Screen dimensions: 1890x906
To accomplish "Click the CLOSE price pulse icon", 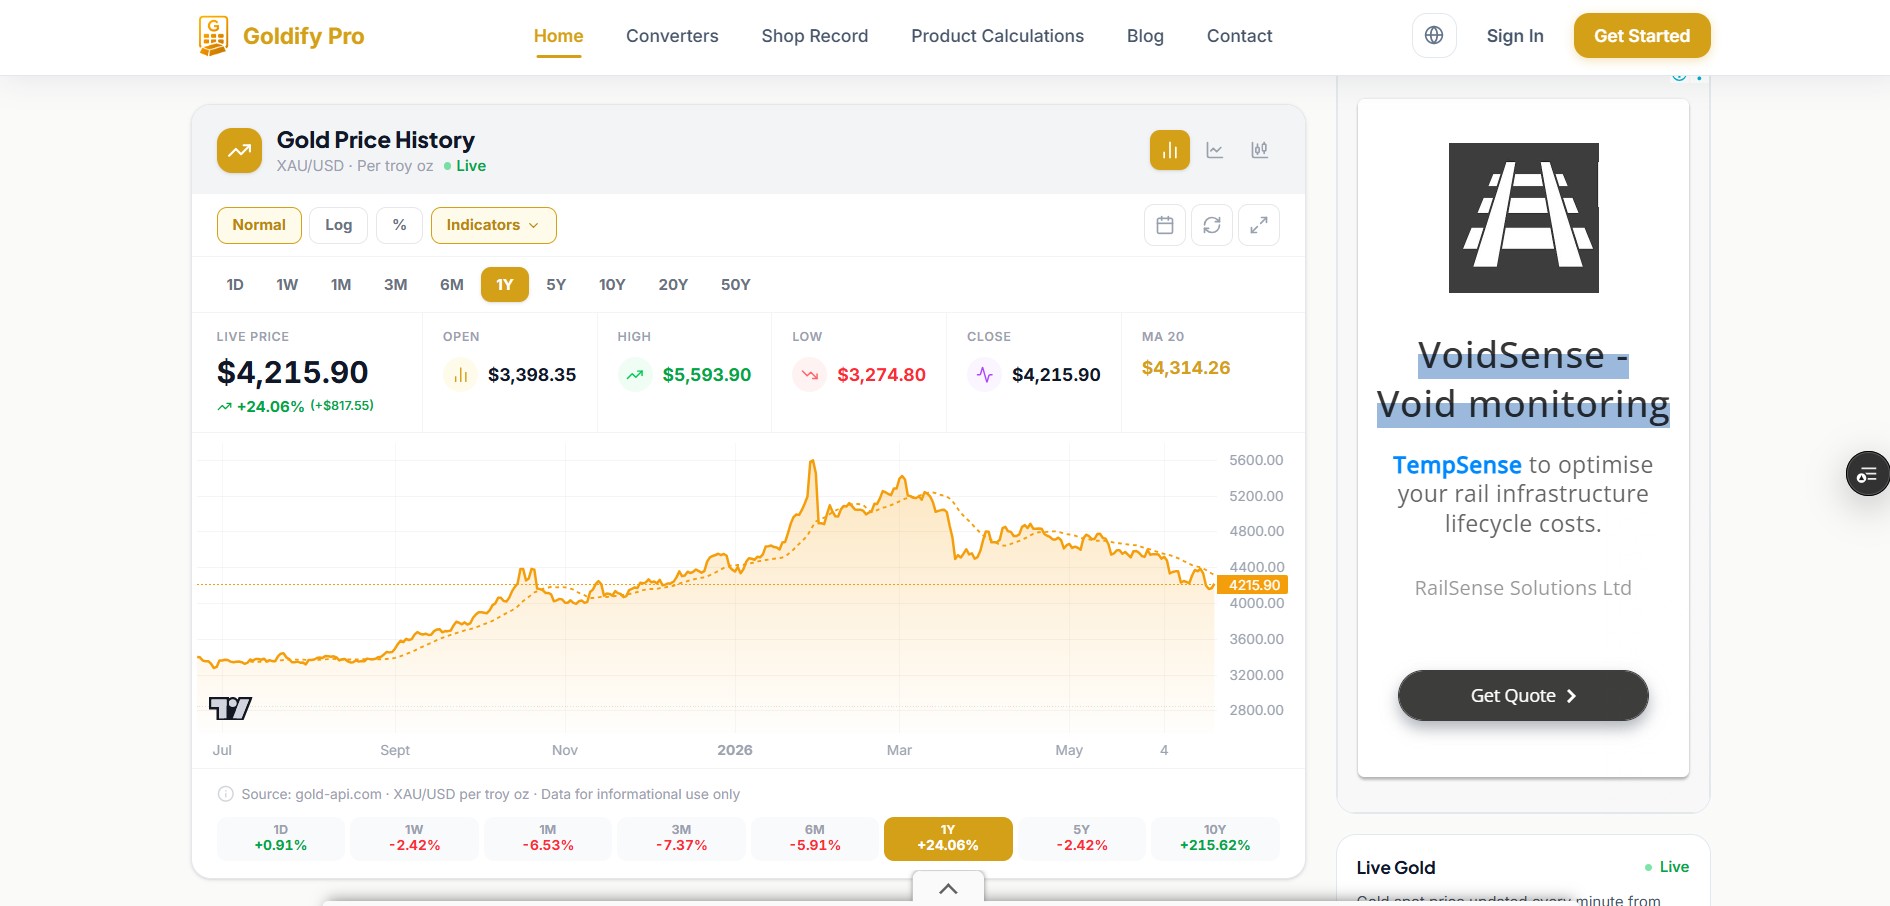I will 985,375.
